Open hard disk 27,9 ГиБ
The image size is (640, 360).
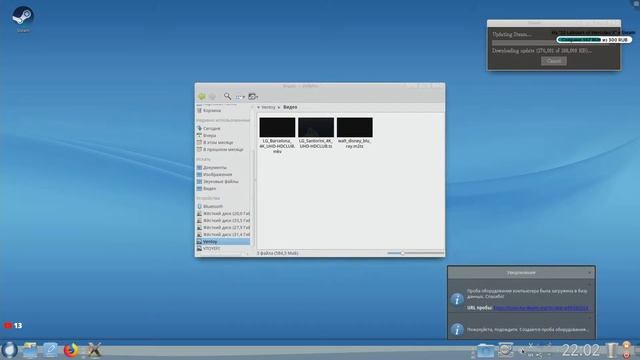tap(223, 227)
